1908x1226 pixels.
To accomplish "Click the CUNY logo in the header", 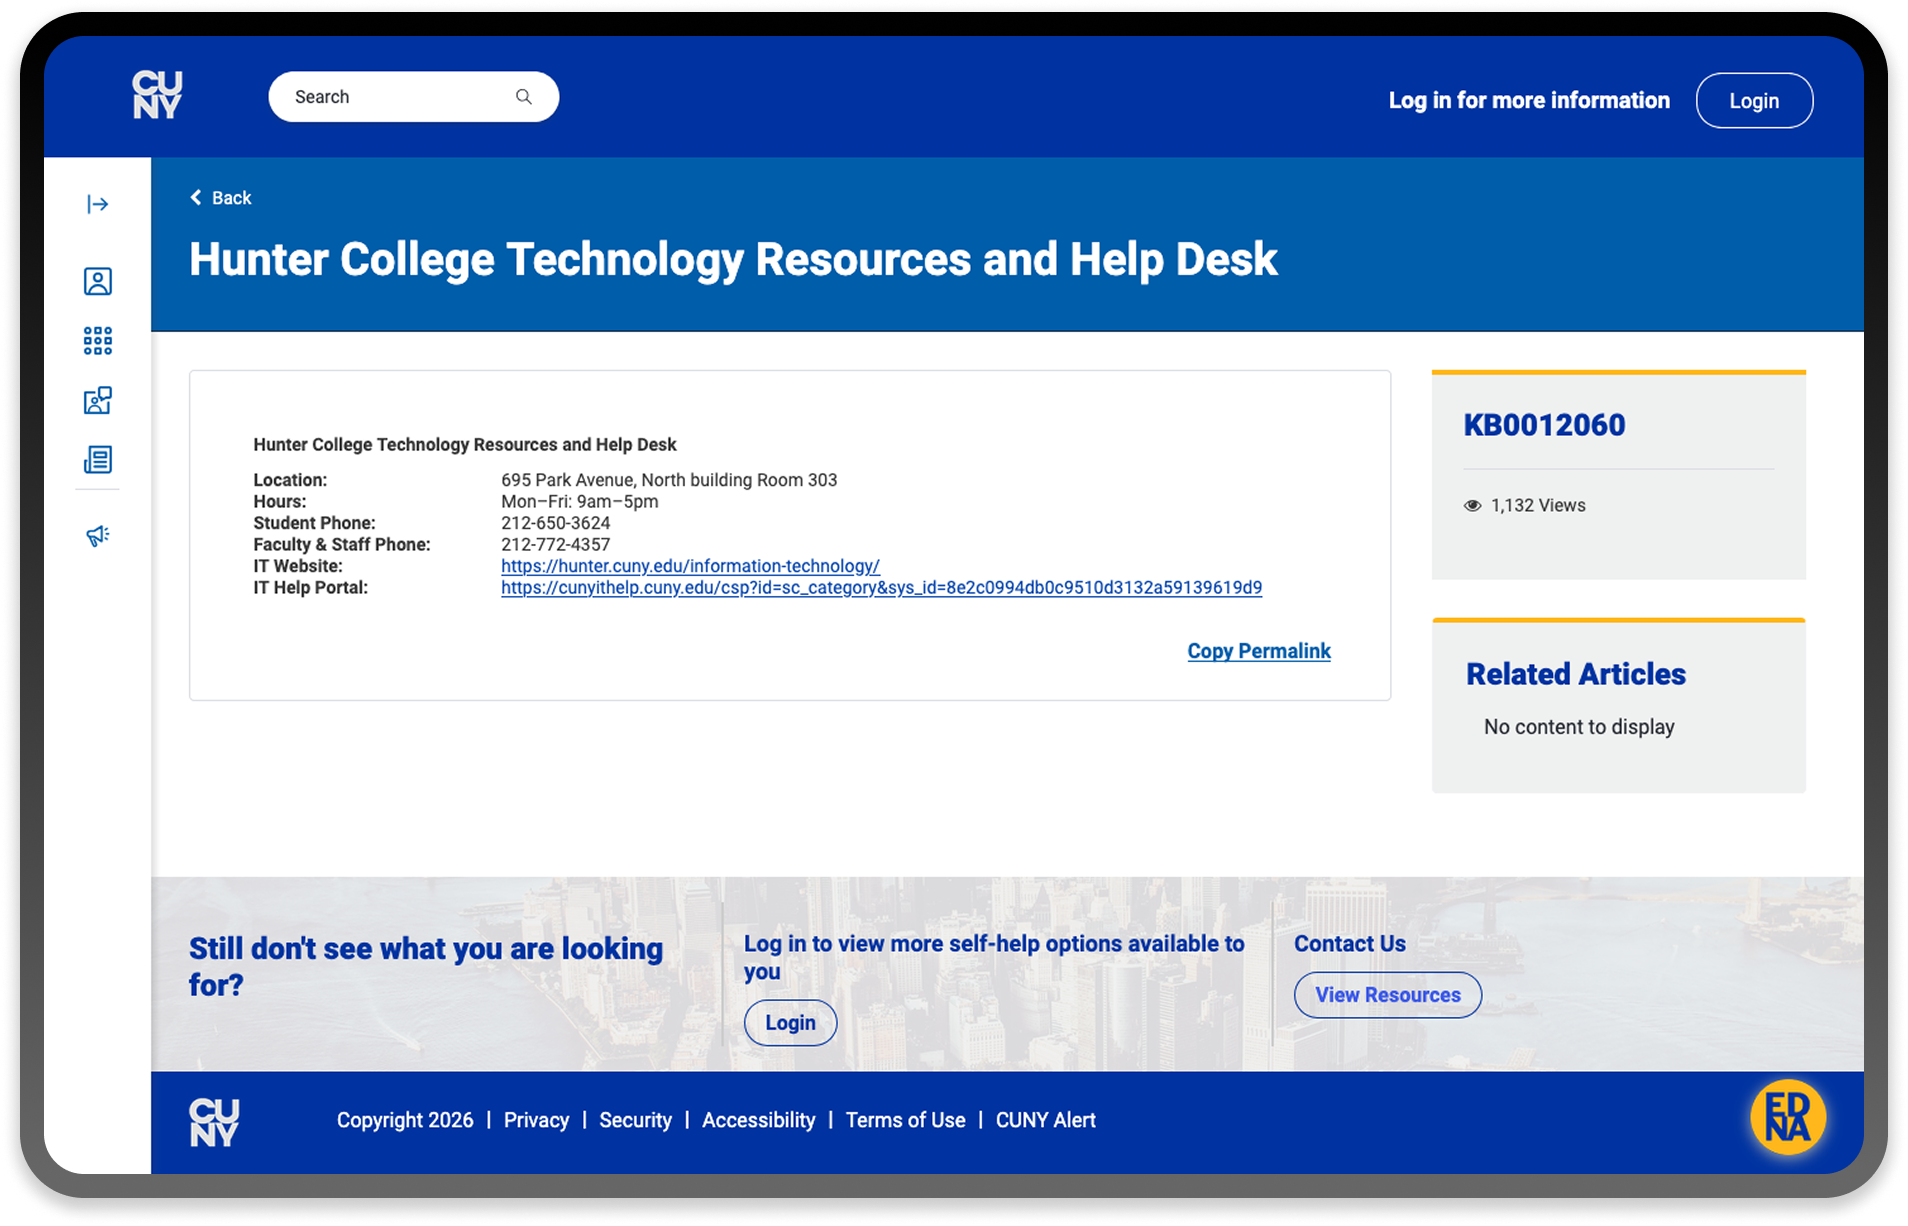I will 157,96.
